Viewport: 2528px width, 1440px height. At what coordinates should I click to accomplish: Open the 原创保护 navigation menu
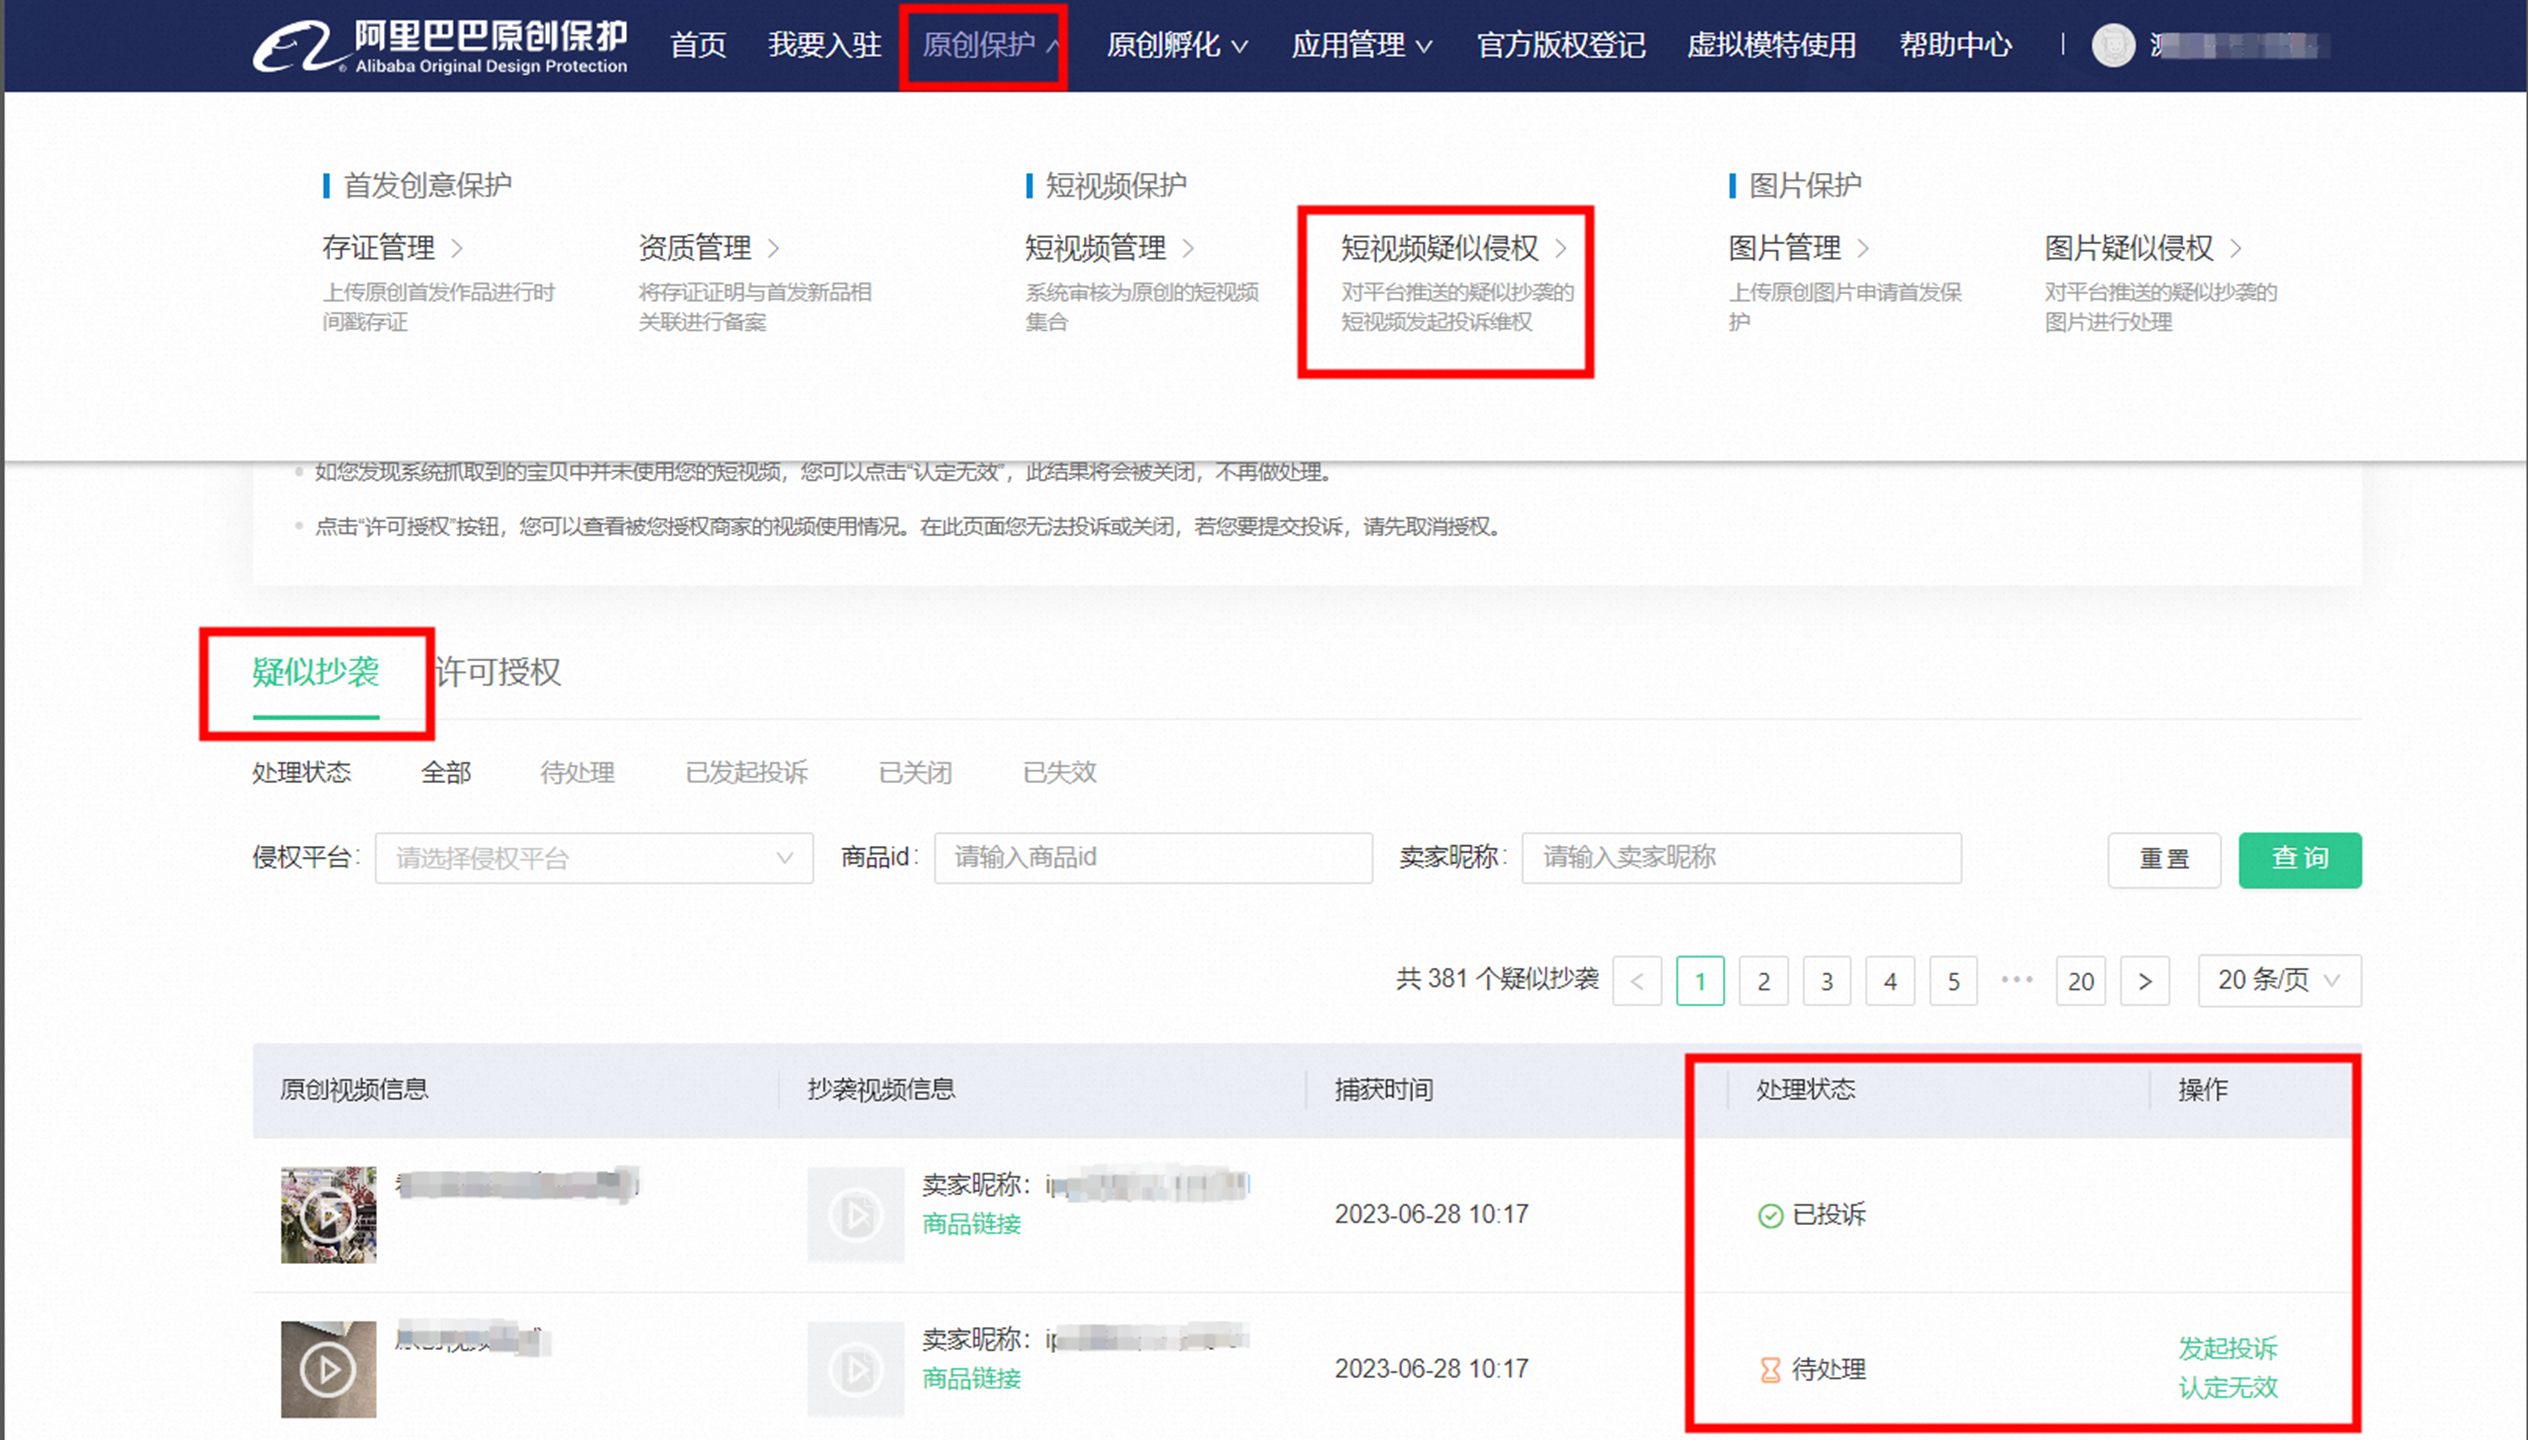point(990,46)
